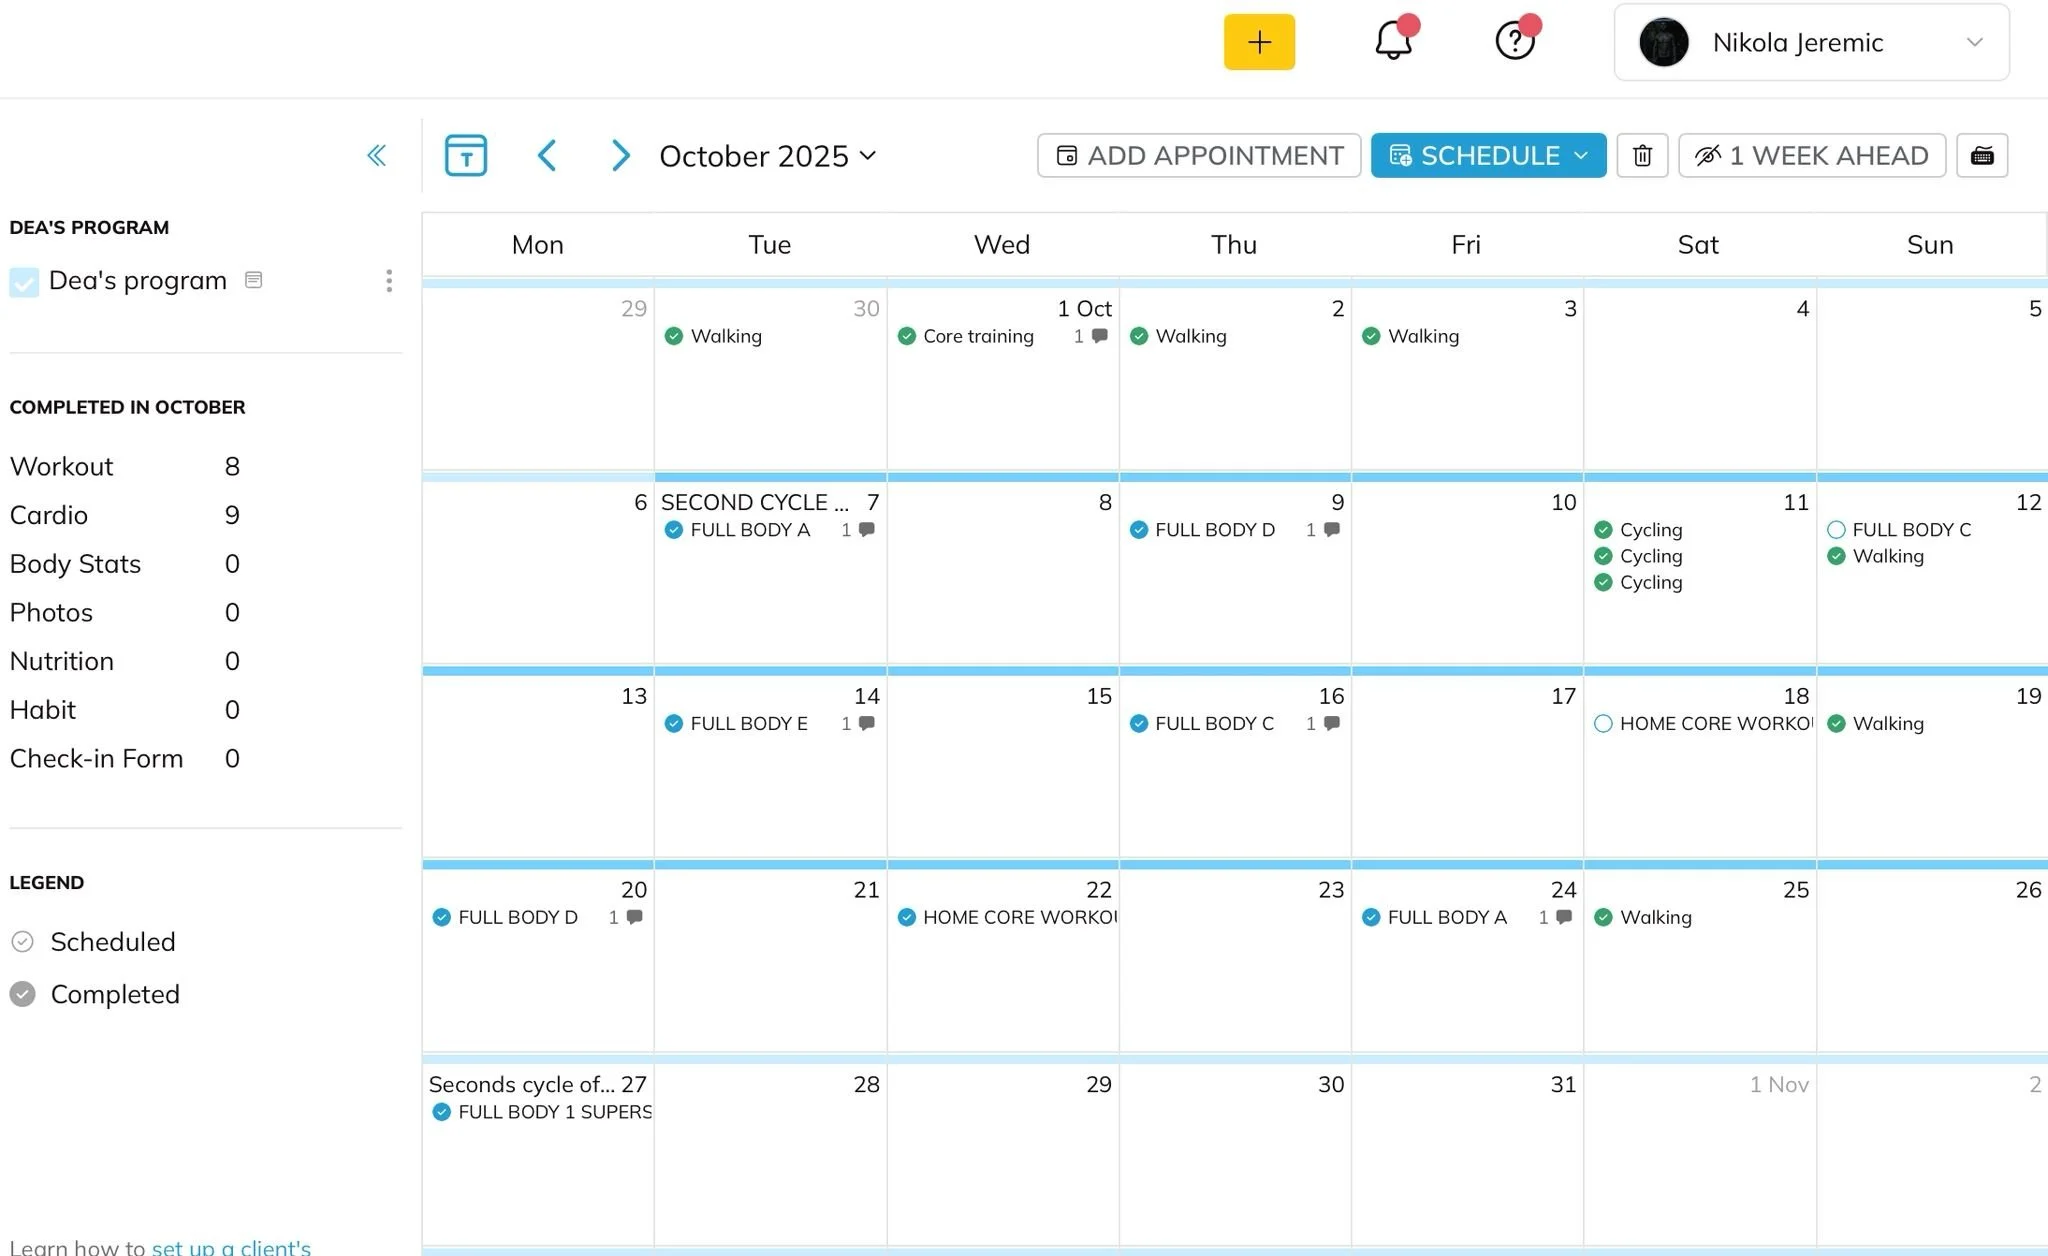Open October 2025 month dropdown

767,155
